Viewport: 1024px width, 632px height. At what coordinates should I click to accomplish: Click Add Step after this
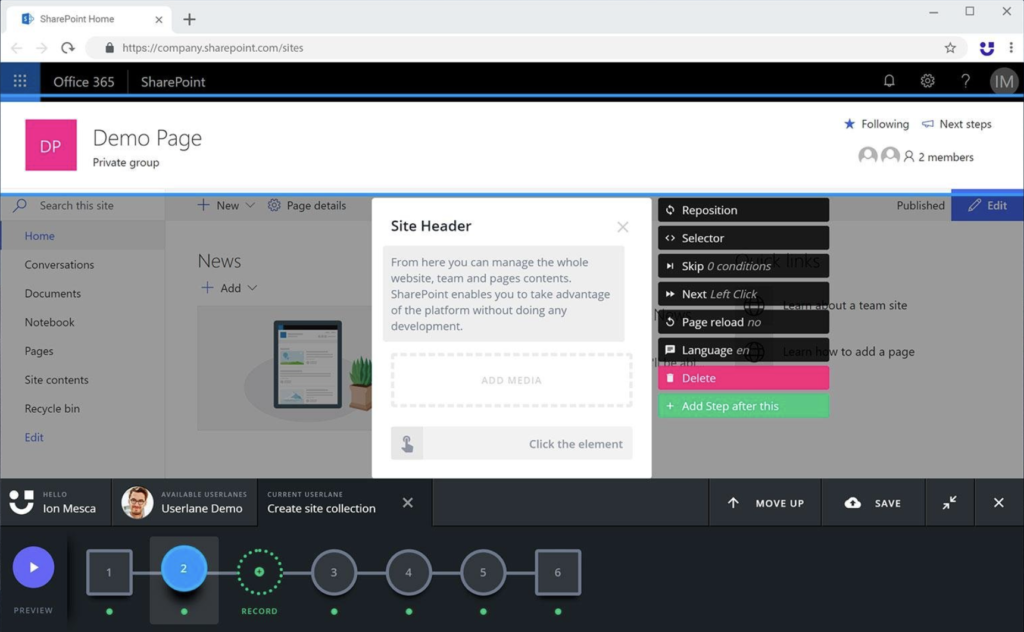tap(744, 405)
